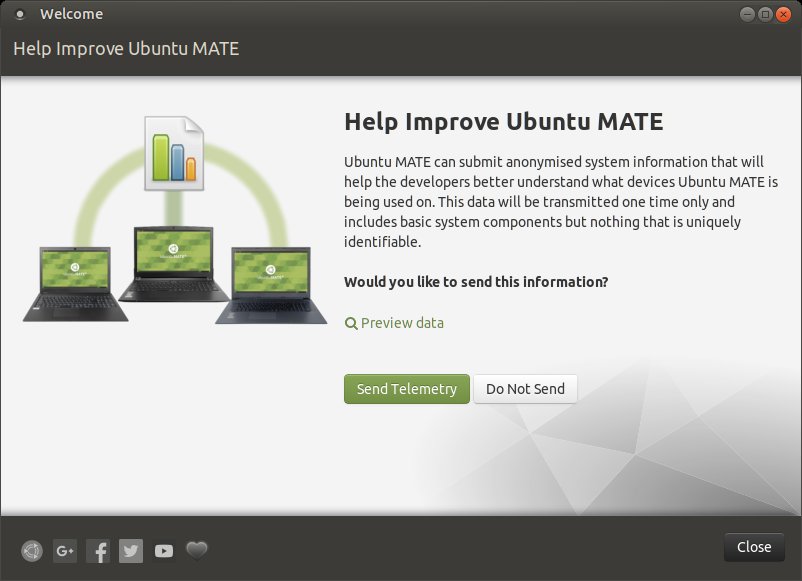This screenshot has width=802, height=581.
Task: Click the 'Help Improve Ubuntu MATE' heading
Action: 504,122
